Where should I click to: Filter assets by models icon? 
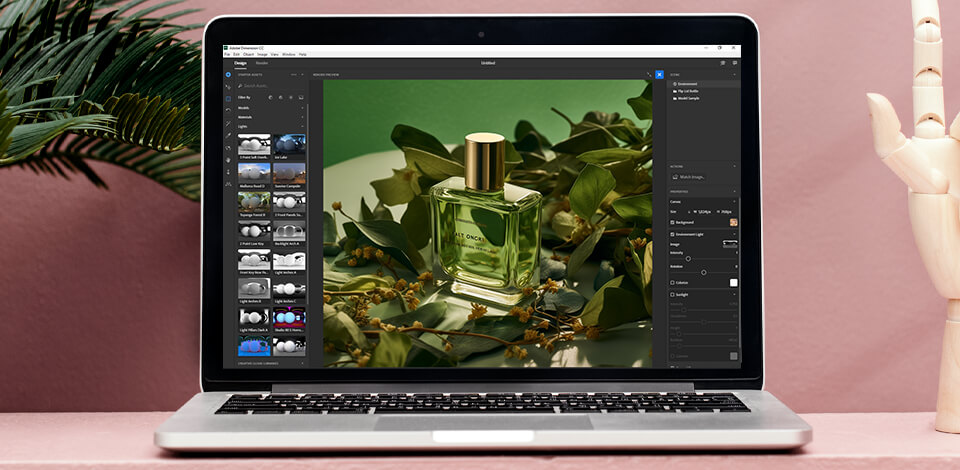pyautogui.click(x=271, y=97)
